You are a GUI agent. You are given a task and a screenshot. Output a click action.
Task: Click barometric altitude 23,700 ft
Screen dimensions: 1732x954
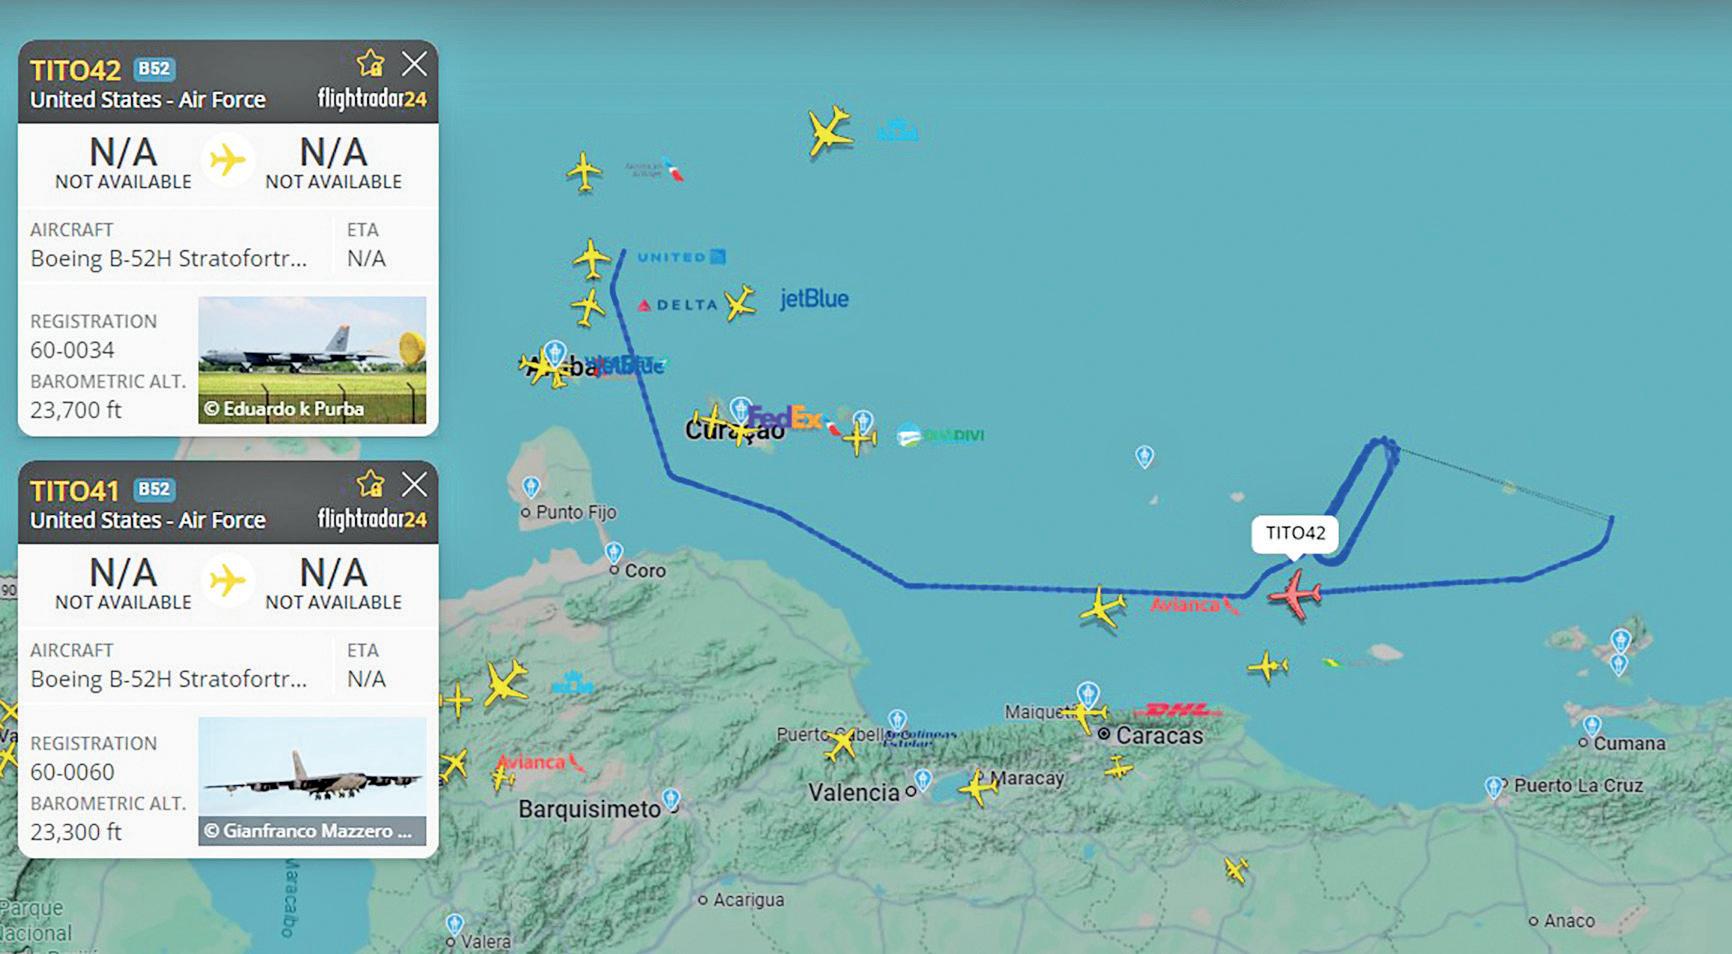76,410
